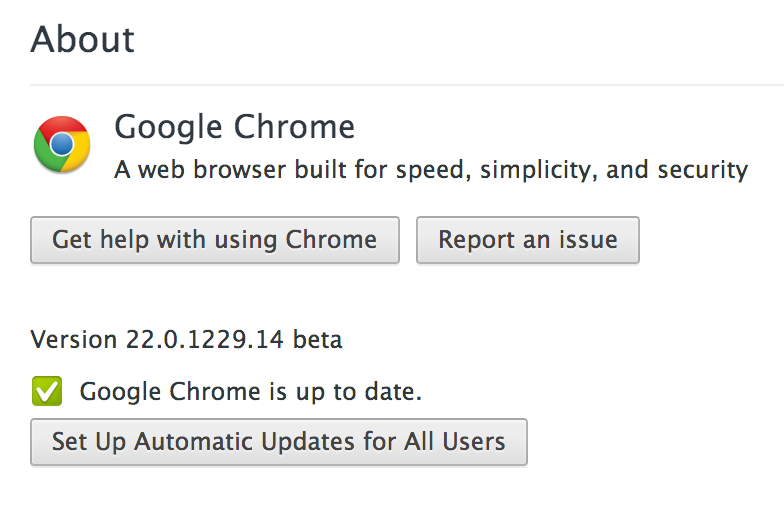Click the word security in the tagline
Viewport: 784px width, 514px height.
702,169
